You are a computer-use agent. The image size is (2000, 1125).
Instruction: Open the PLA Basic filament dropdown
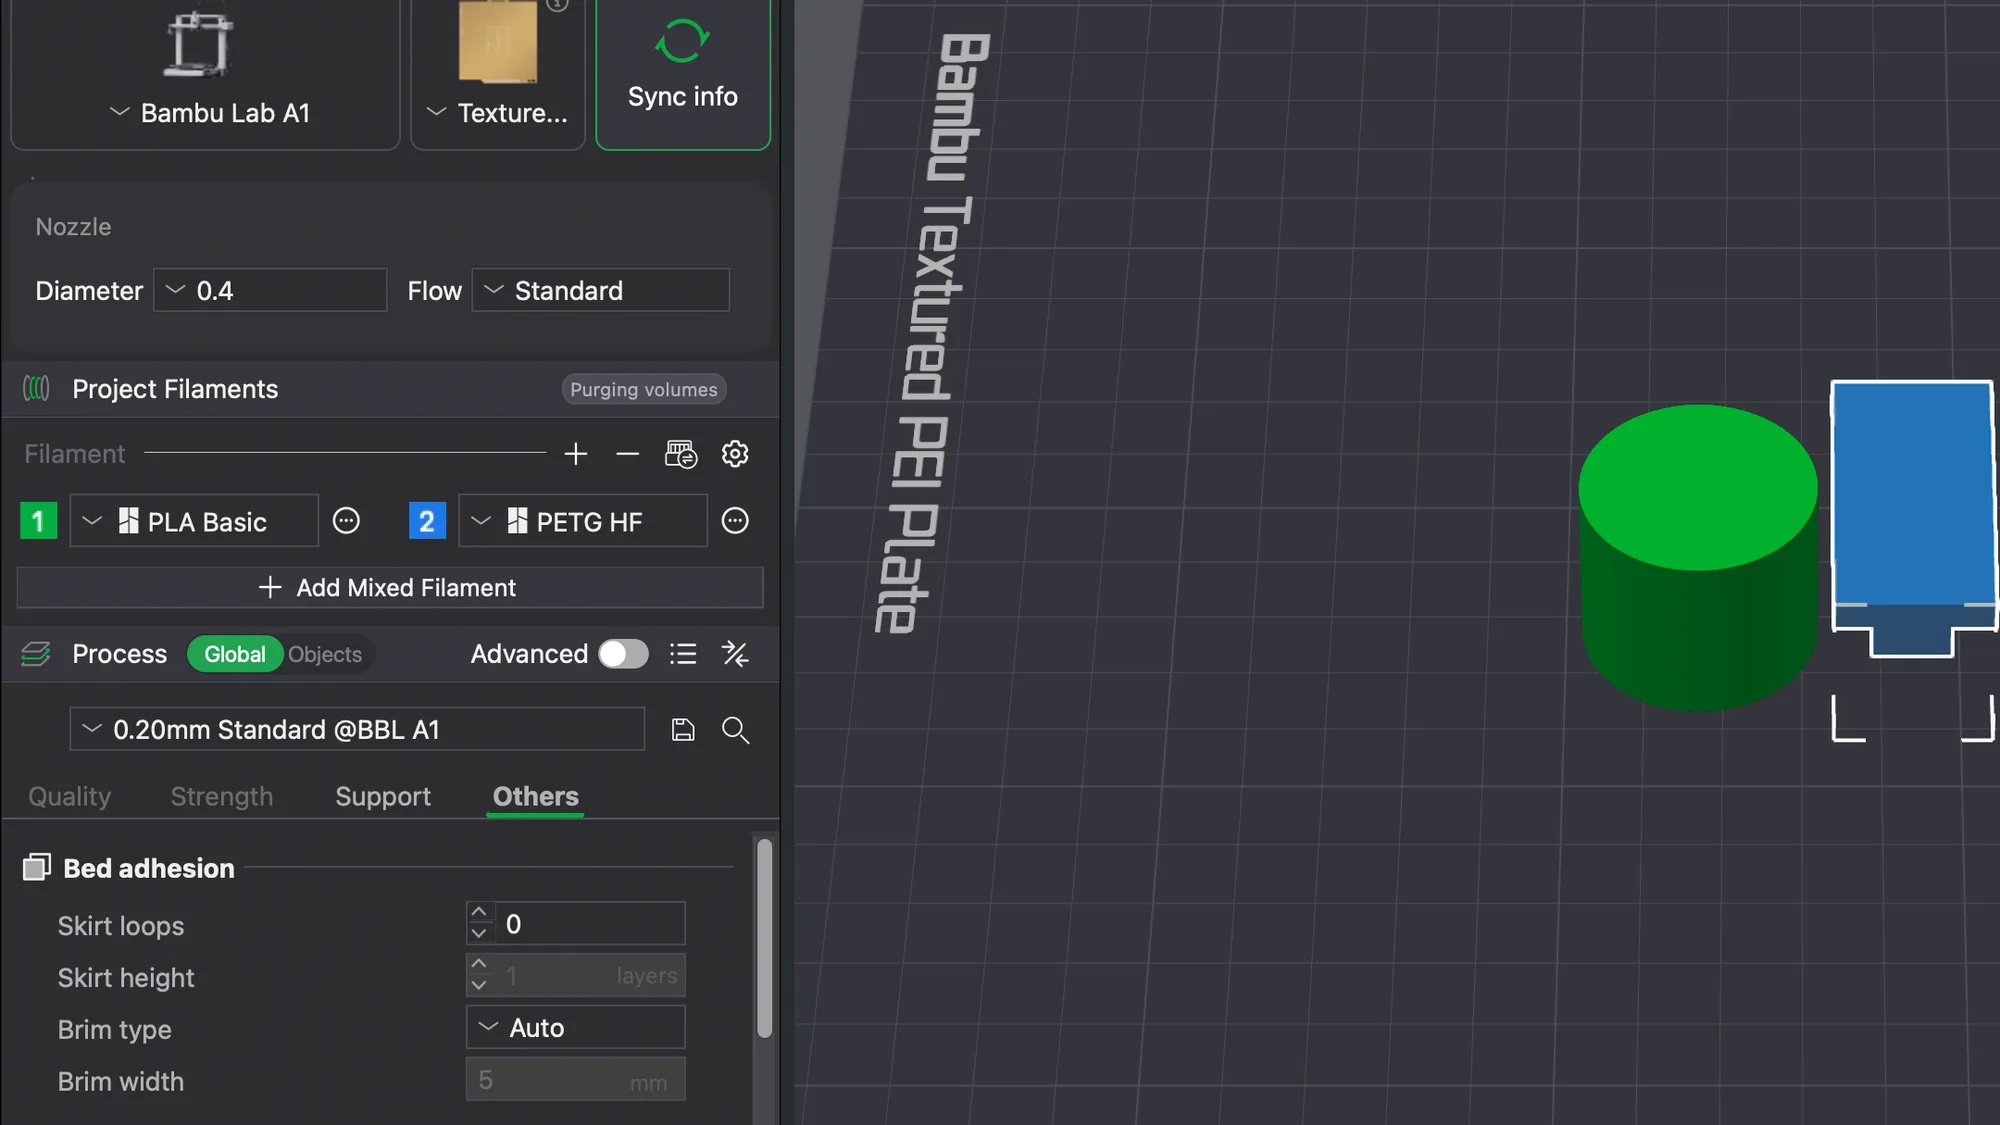point(194,521)
